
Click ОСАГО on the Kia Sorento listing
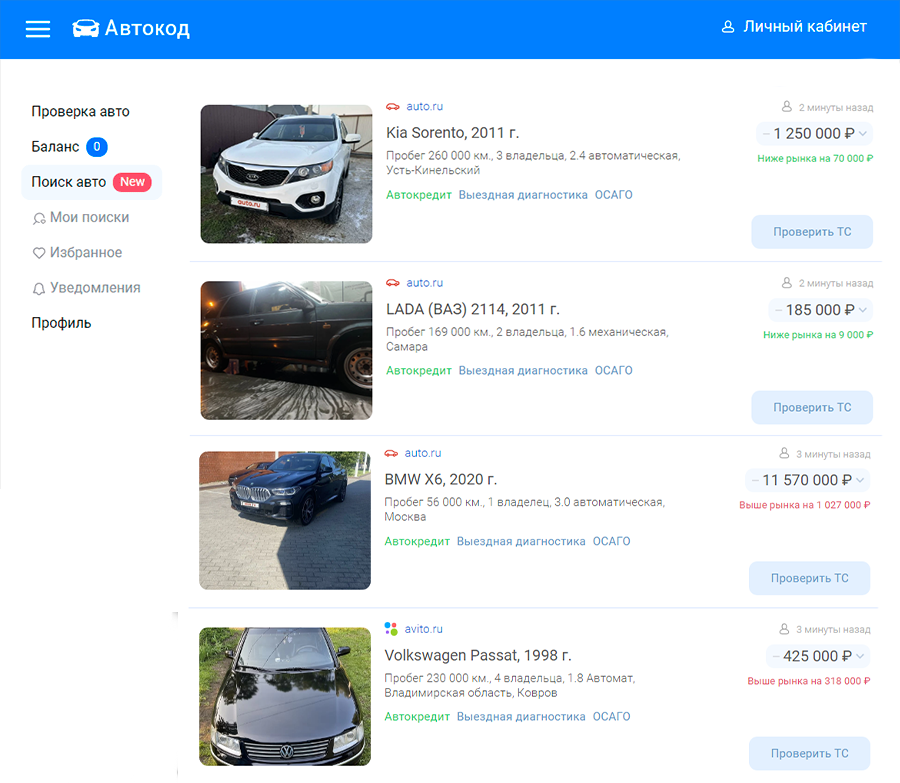point(614,195)
